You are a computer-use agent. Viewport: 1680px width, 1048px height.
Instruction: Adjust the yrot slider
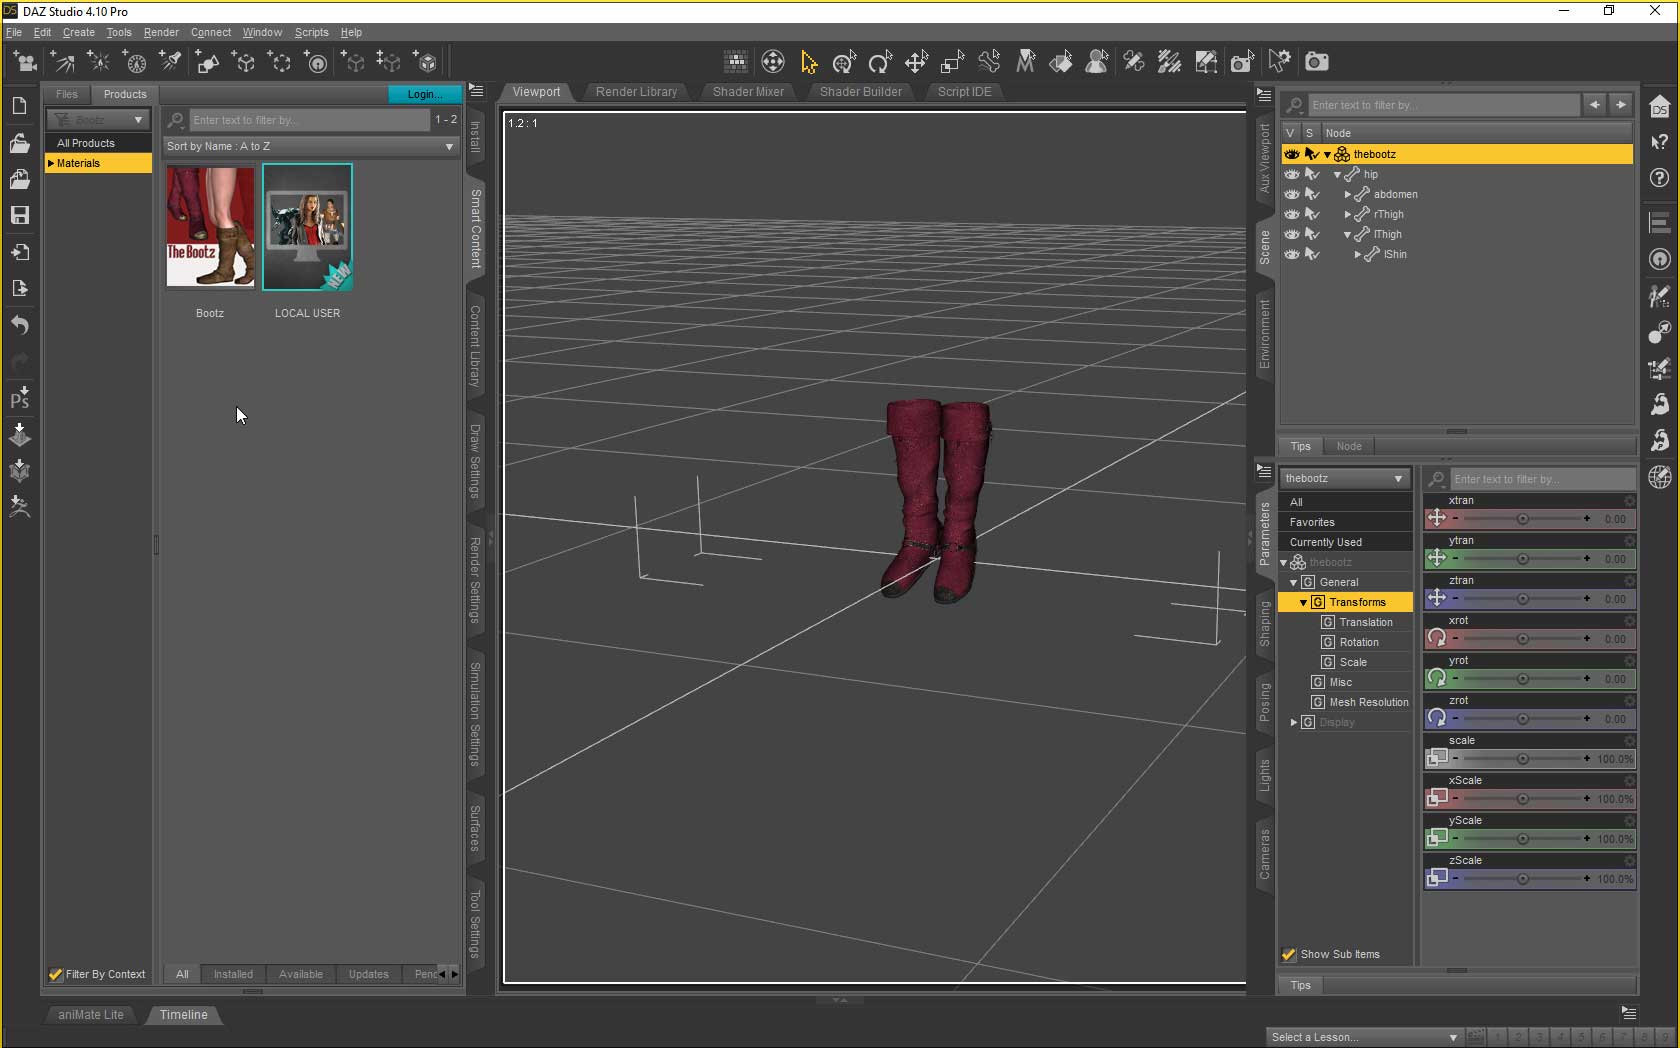[x=1522, y=679]
